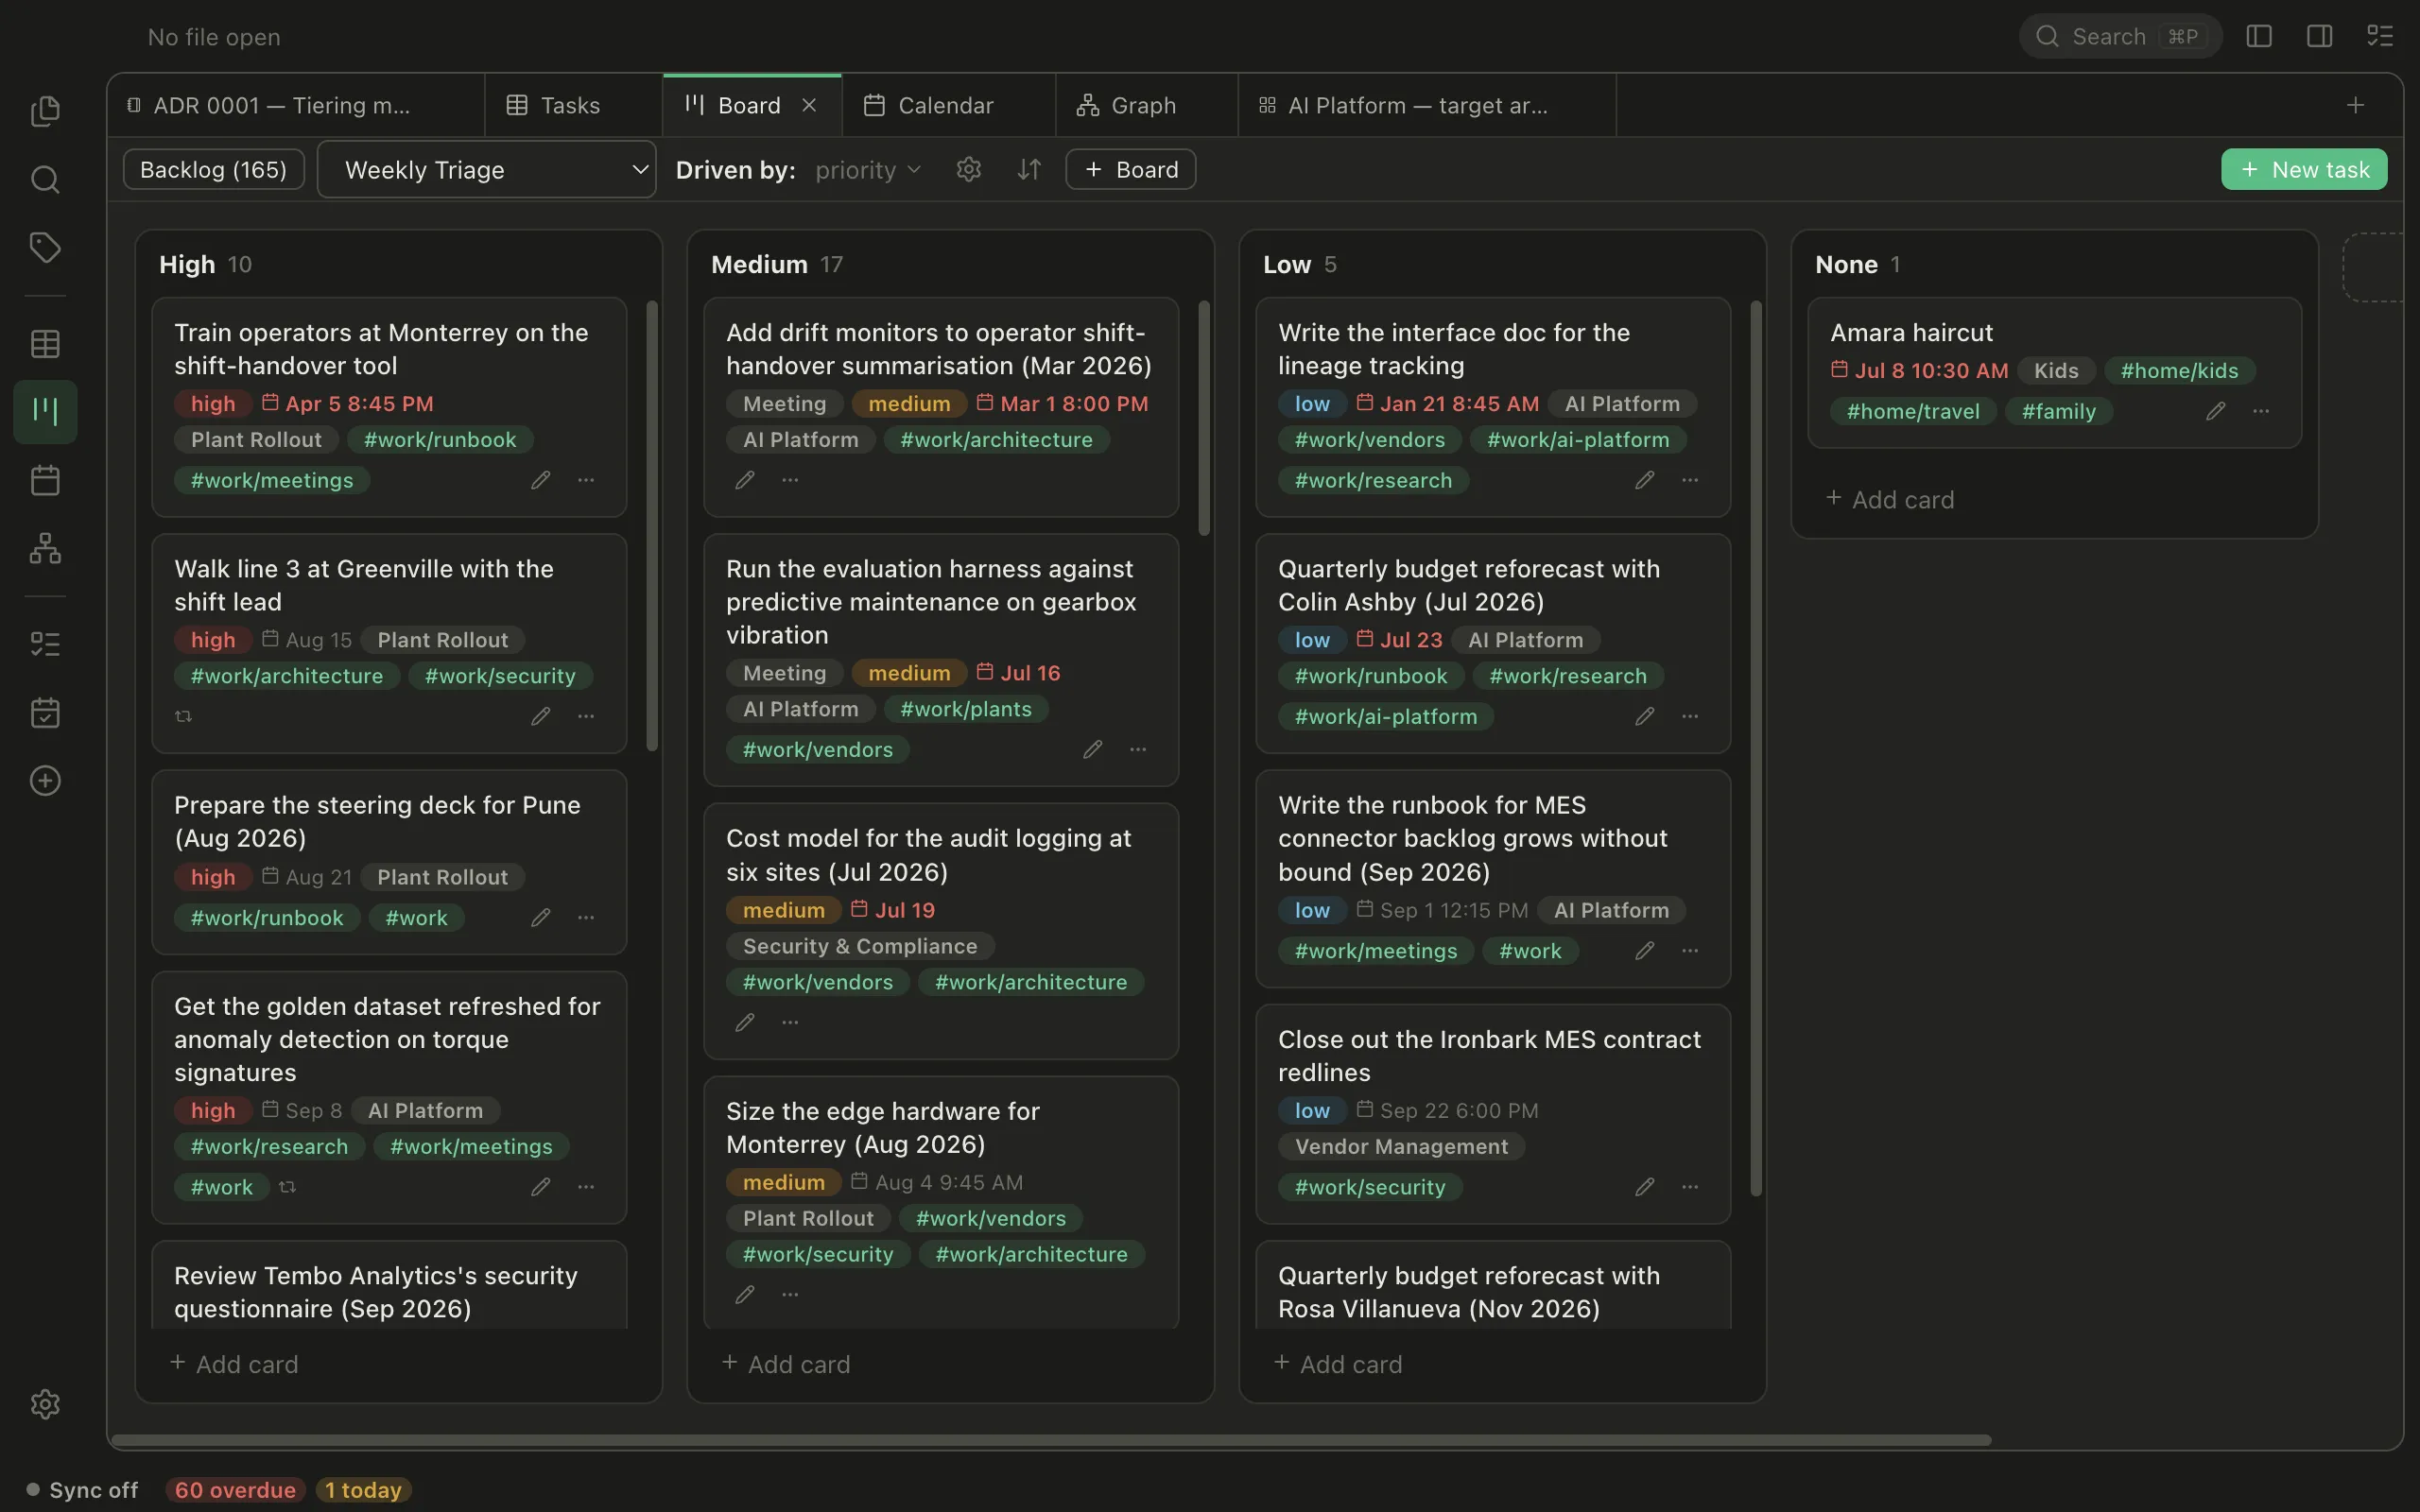Image resolution: width=2420 pixels, height=1512 pixels.
Task: Edit the Train operators at Monterrey card
Action: click(540, 480)
